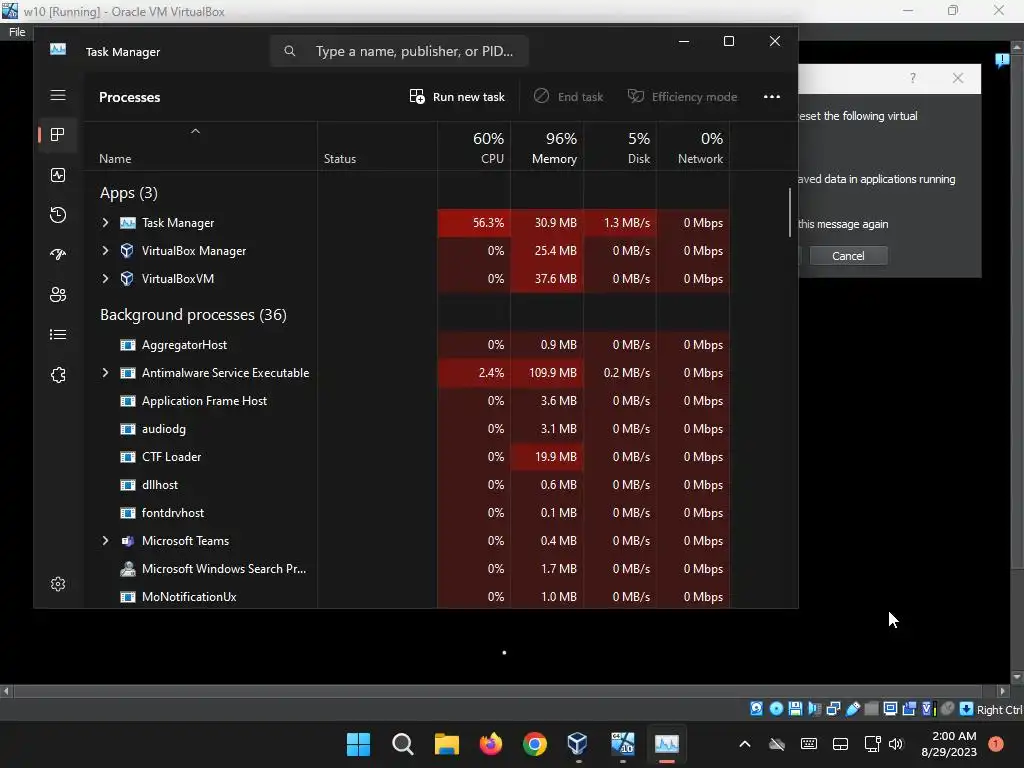Image resolution: width=1024 pixels, height=768 pixels.
Task: Expand Antimalware Service Executable row
Action: (x=105, y=373)
